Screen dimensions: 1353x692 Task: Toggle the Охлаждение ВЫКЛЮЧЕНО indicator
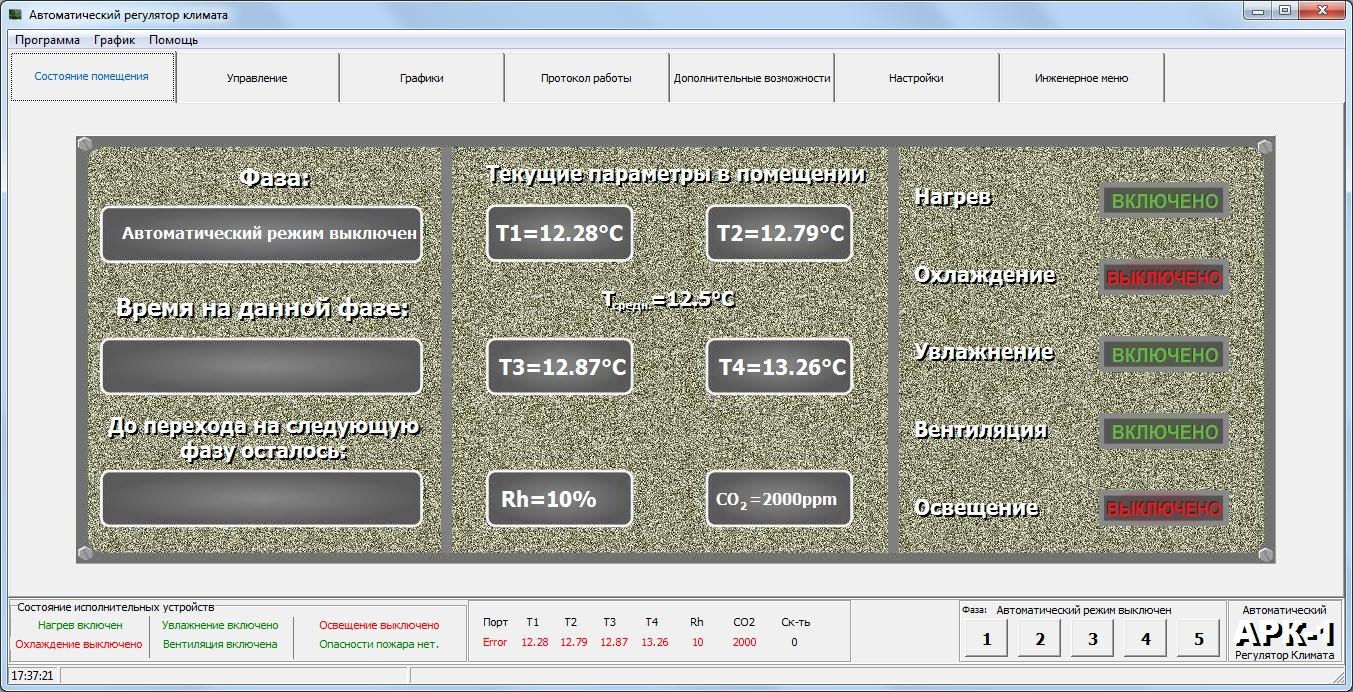(x=1165, y=278)
